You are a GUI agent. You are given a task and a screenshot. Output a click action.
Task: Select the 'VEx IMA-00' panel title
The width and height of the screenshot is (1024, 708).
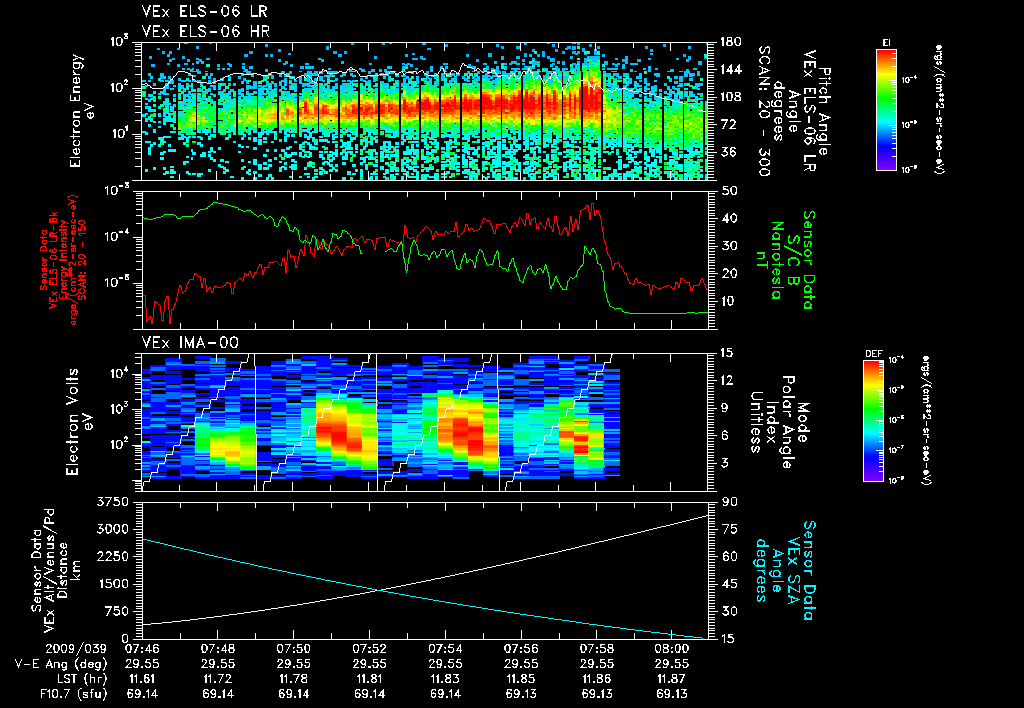[x=190, y=342]
